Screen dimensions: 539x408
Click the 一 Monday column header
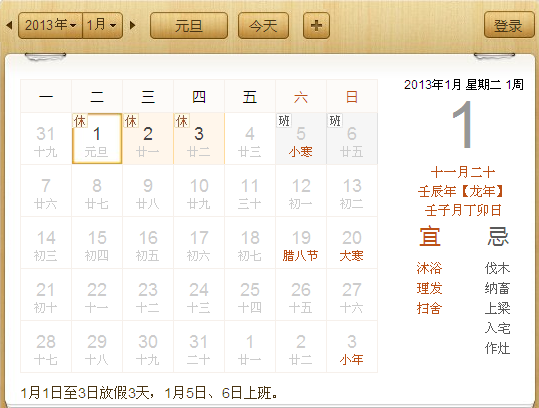pos(46,97)
